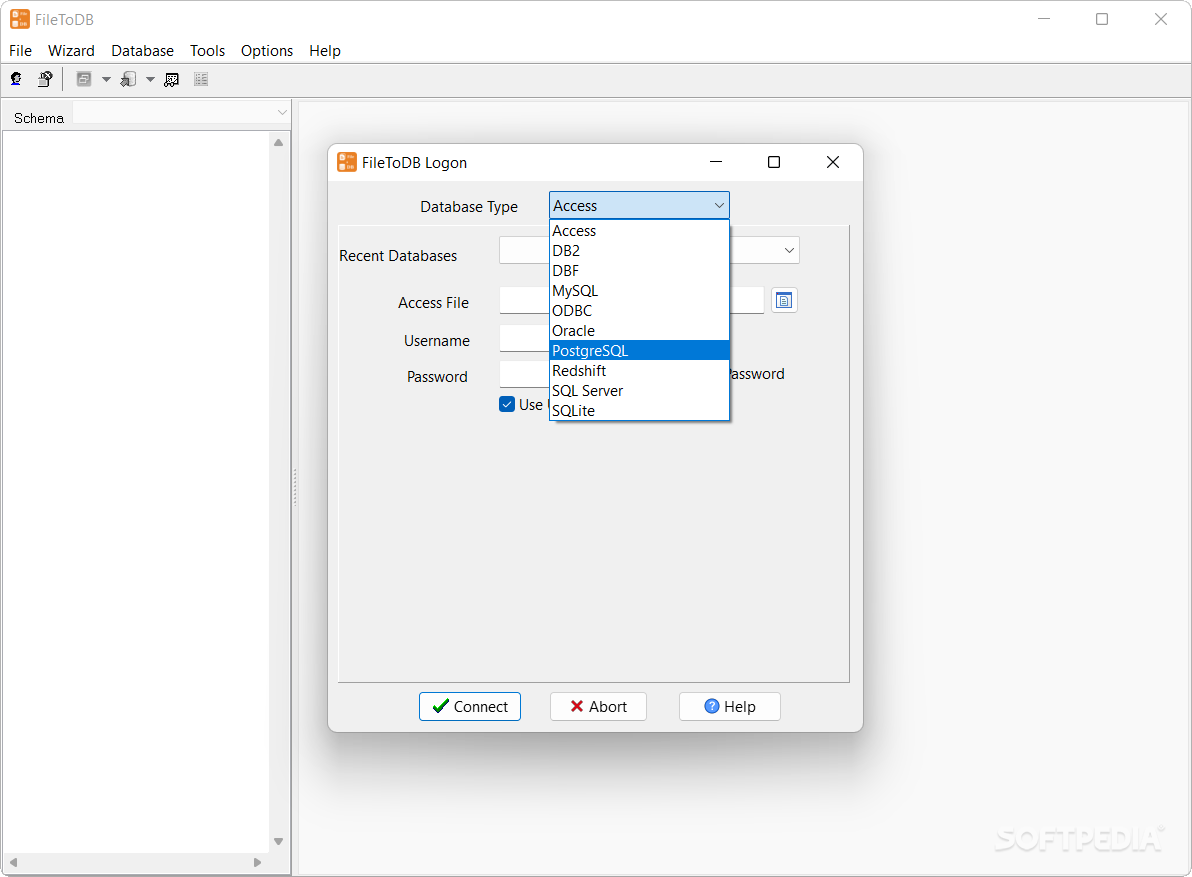Open the File menu

coord(21,51)
